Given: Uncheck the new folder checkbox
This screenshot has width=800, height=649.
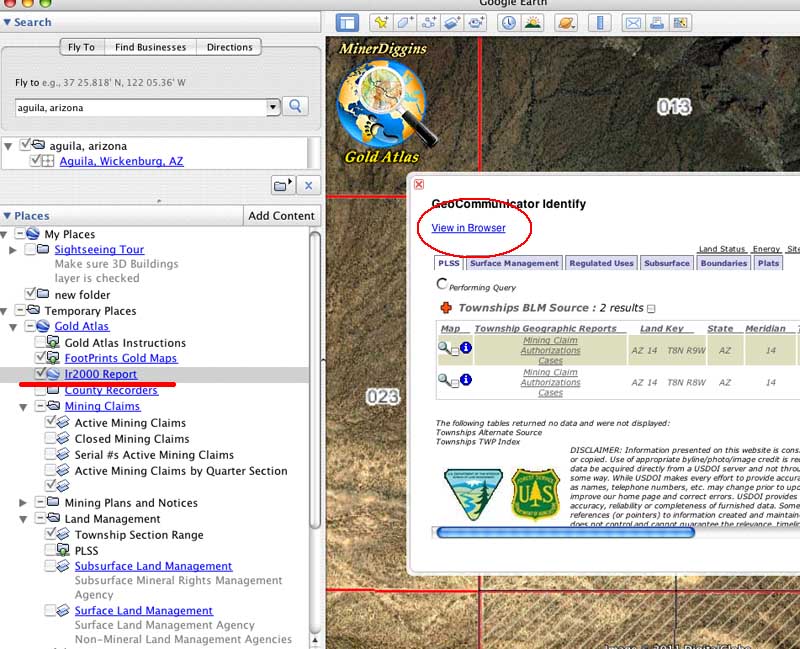Looking at the screenshot, I should point(30,293).
